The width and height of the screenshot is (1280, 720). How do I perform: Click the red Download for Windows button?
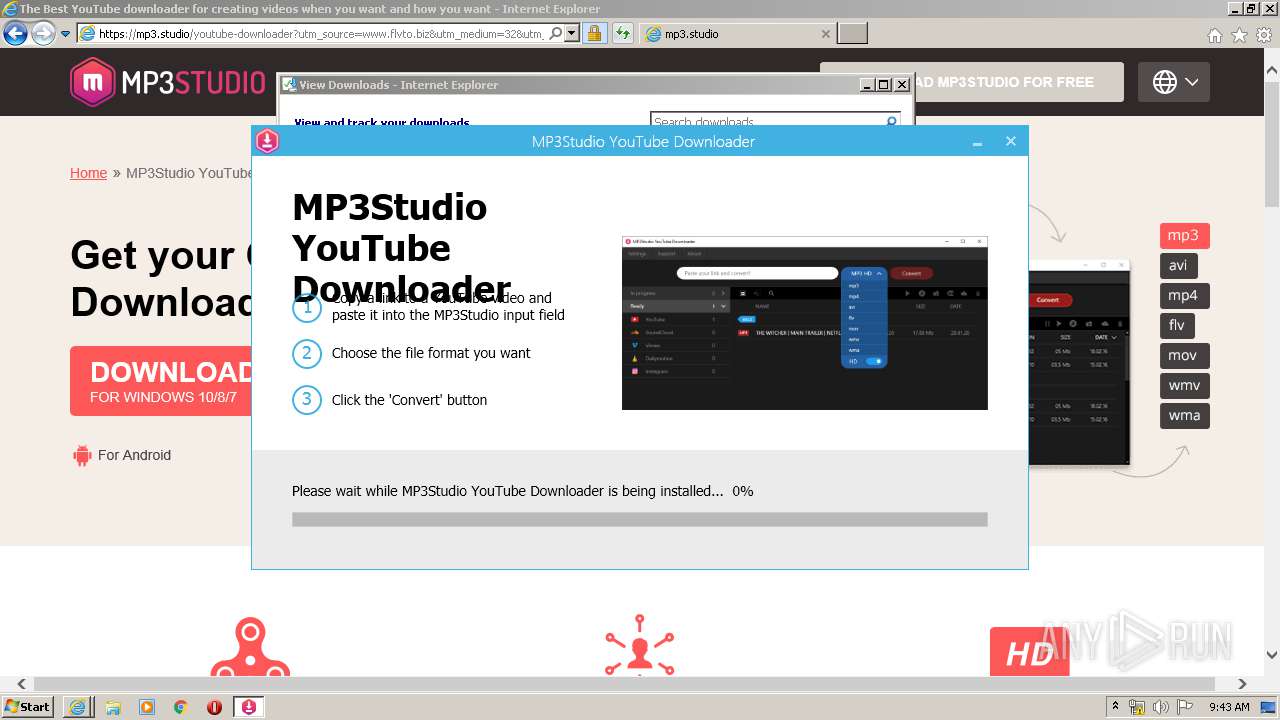pos(161,381)
